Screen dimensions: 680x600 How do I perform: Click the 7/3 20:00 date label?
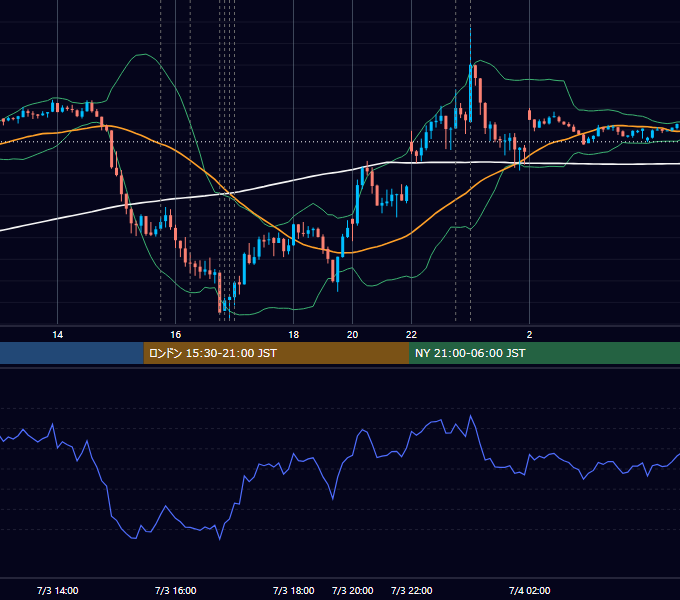[353, 590]
